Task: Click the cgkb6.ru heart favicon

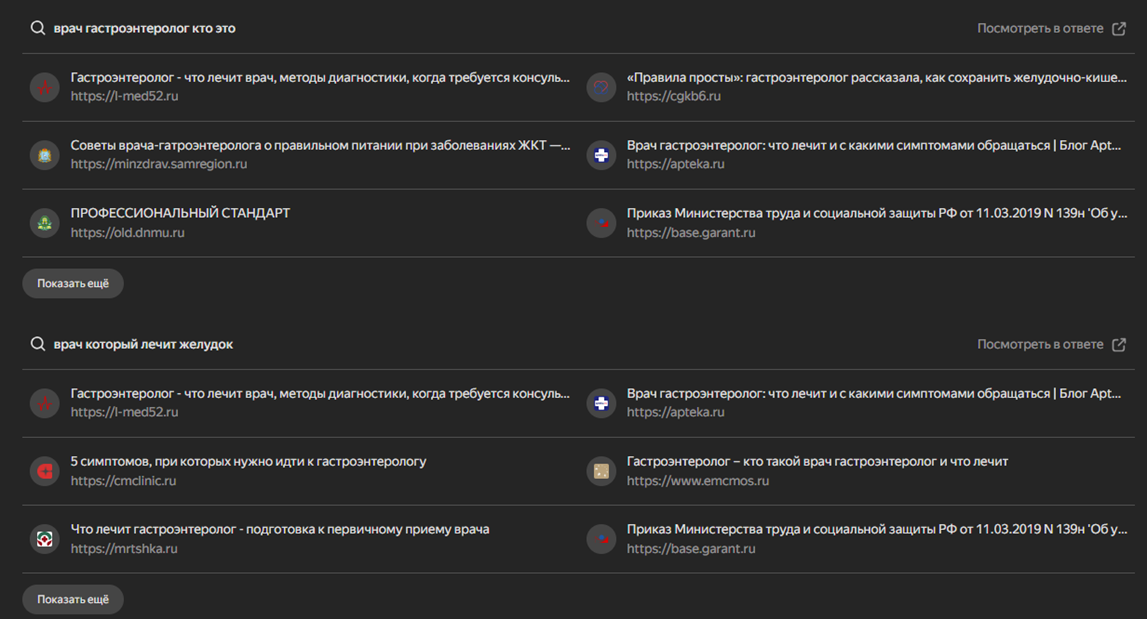Action: pos(601,87)
